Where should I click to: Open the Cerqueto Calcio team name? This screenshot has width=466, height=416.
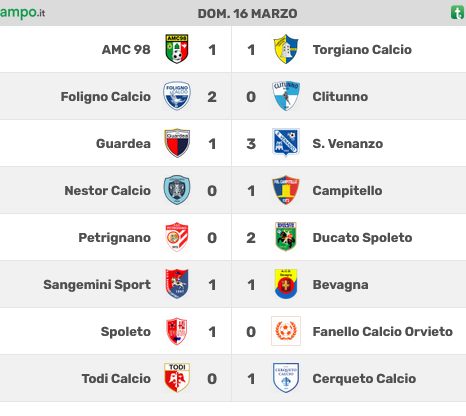(x=364, y=379)
